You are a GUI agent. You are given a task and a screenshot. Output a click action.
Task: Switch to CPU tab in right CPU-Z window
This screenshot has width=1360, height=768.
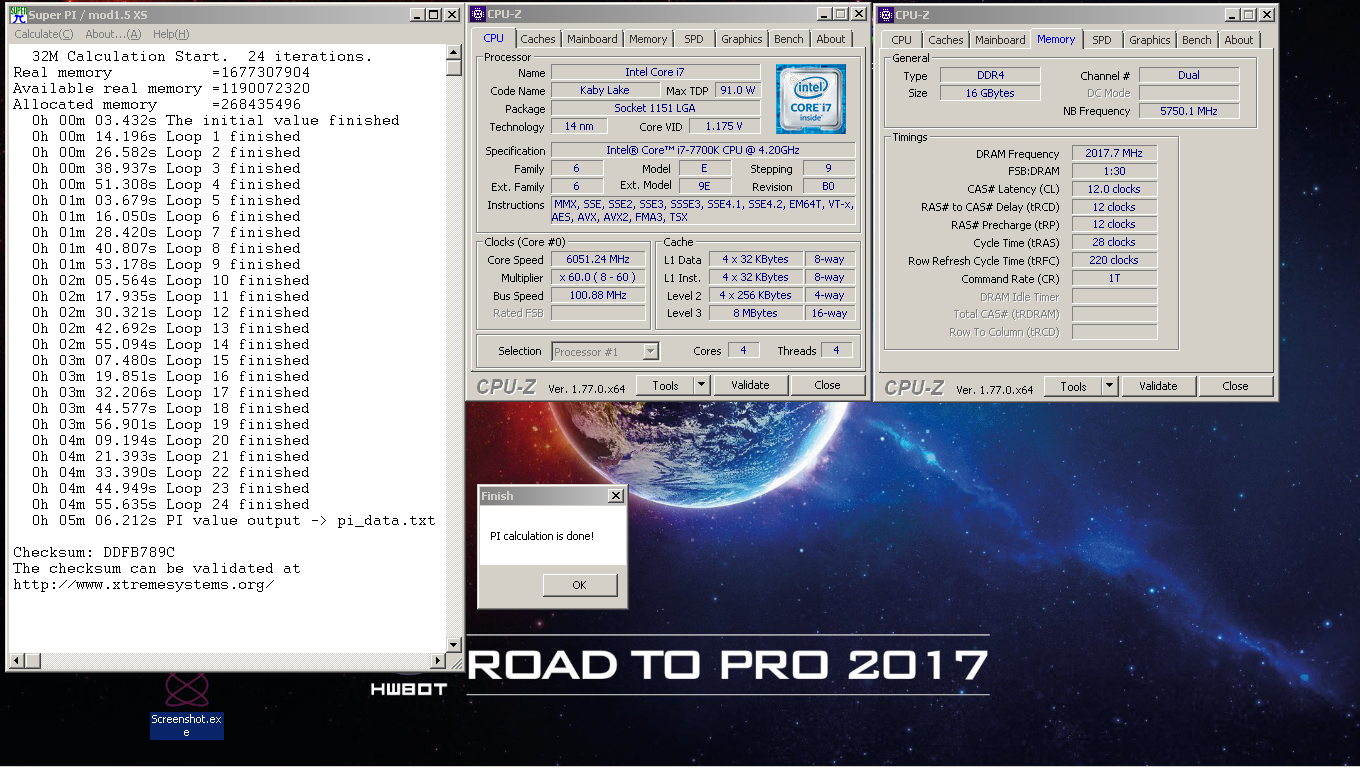[x=902, y=40]
